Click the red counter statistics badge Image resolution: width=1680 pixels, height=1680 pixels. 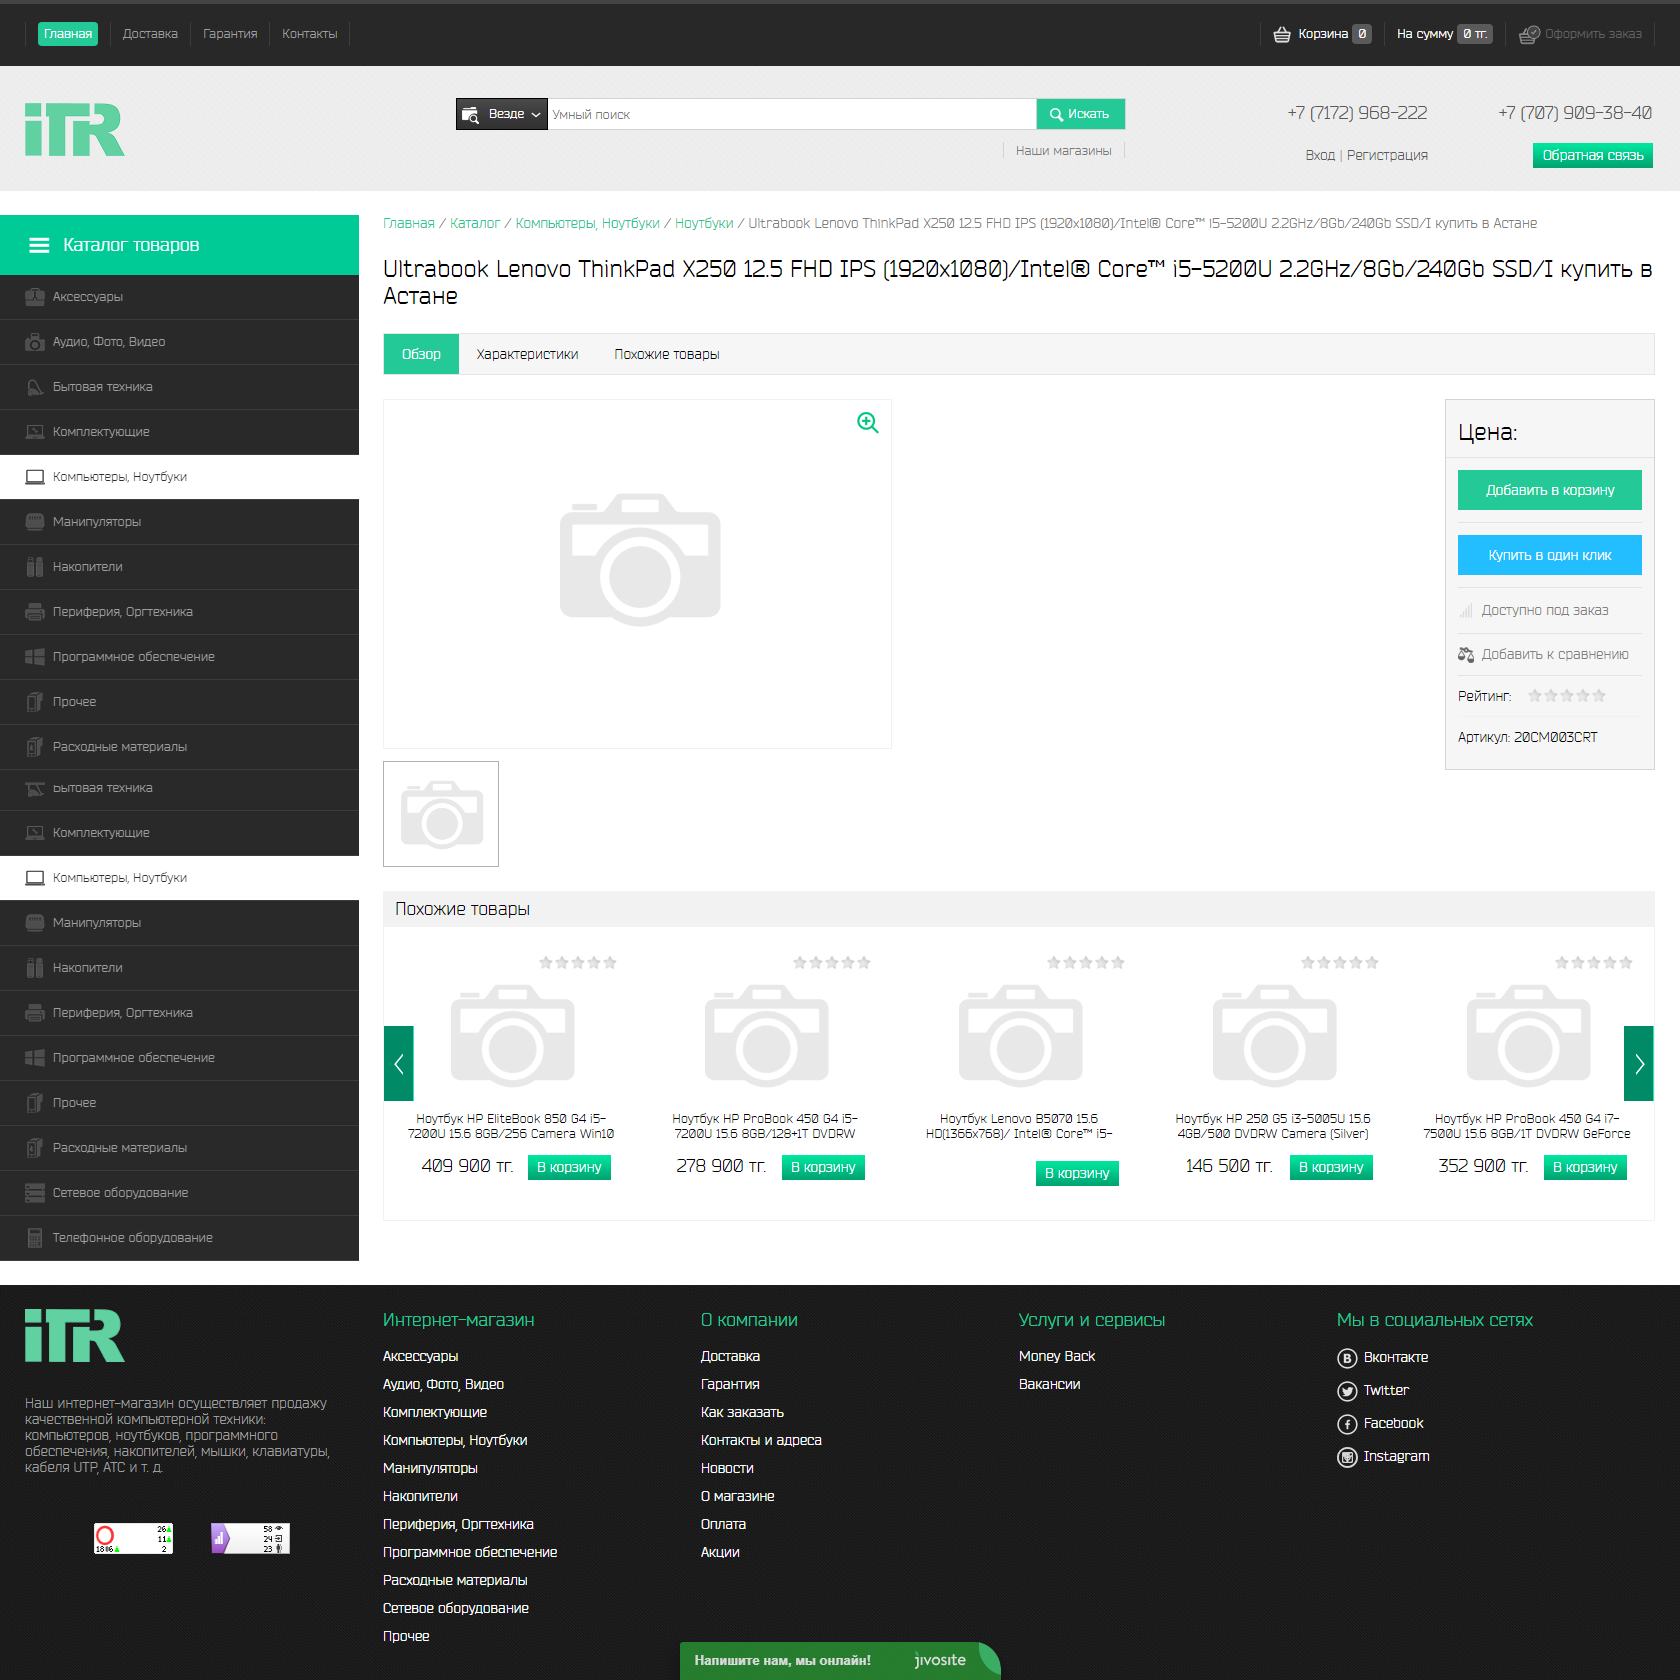click(133, 1538)
